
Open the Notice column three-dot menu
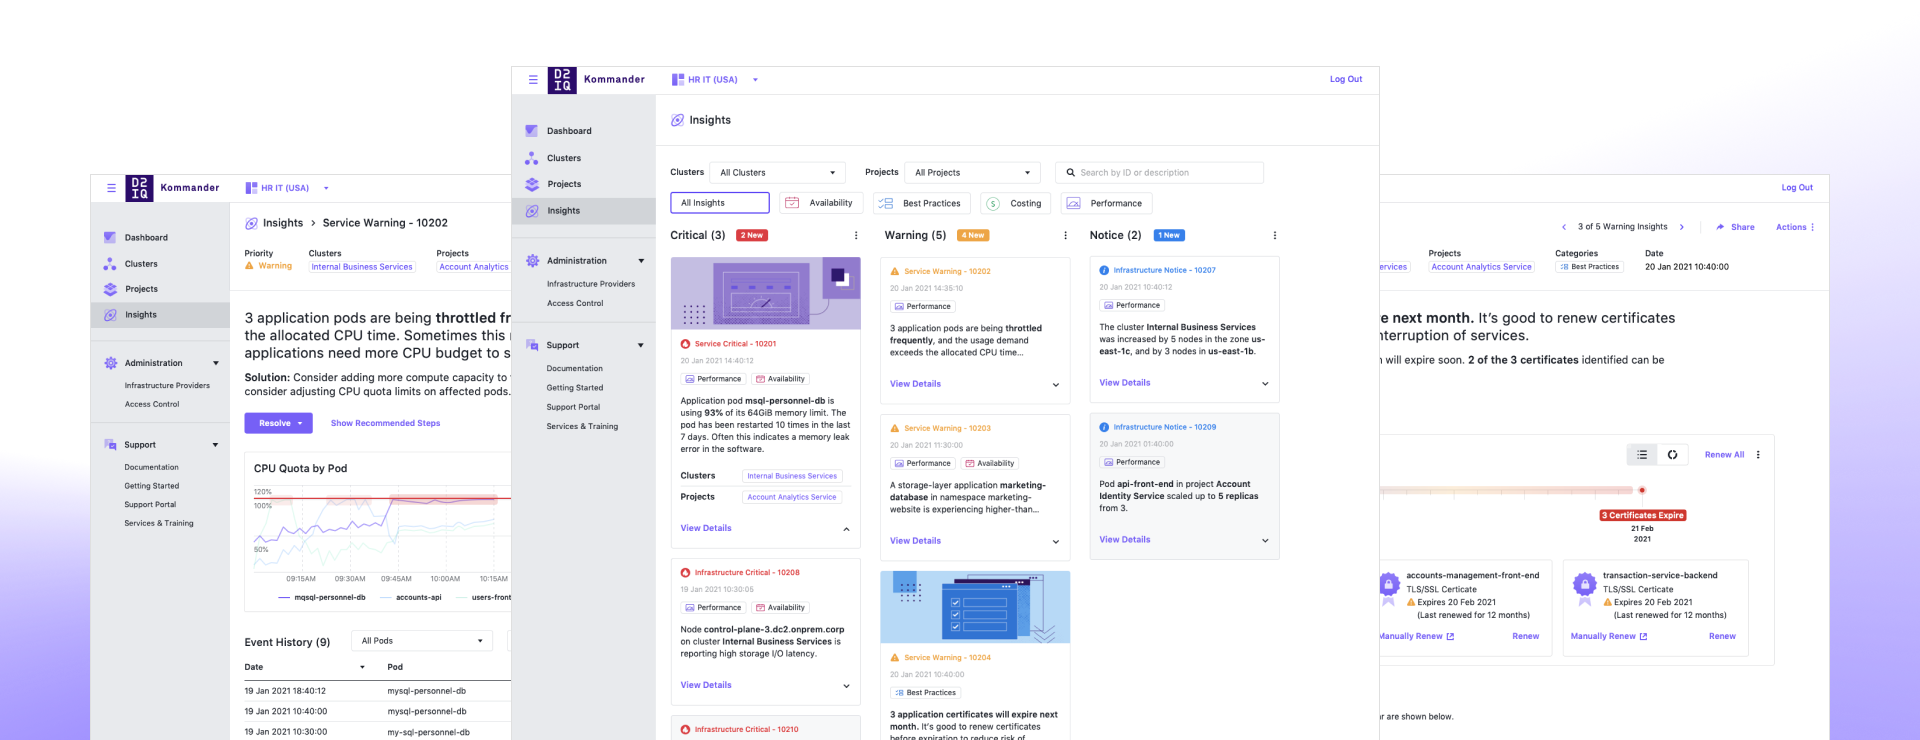(1274, 236)
